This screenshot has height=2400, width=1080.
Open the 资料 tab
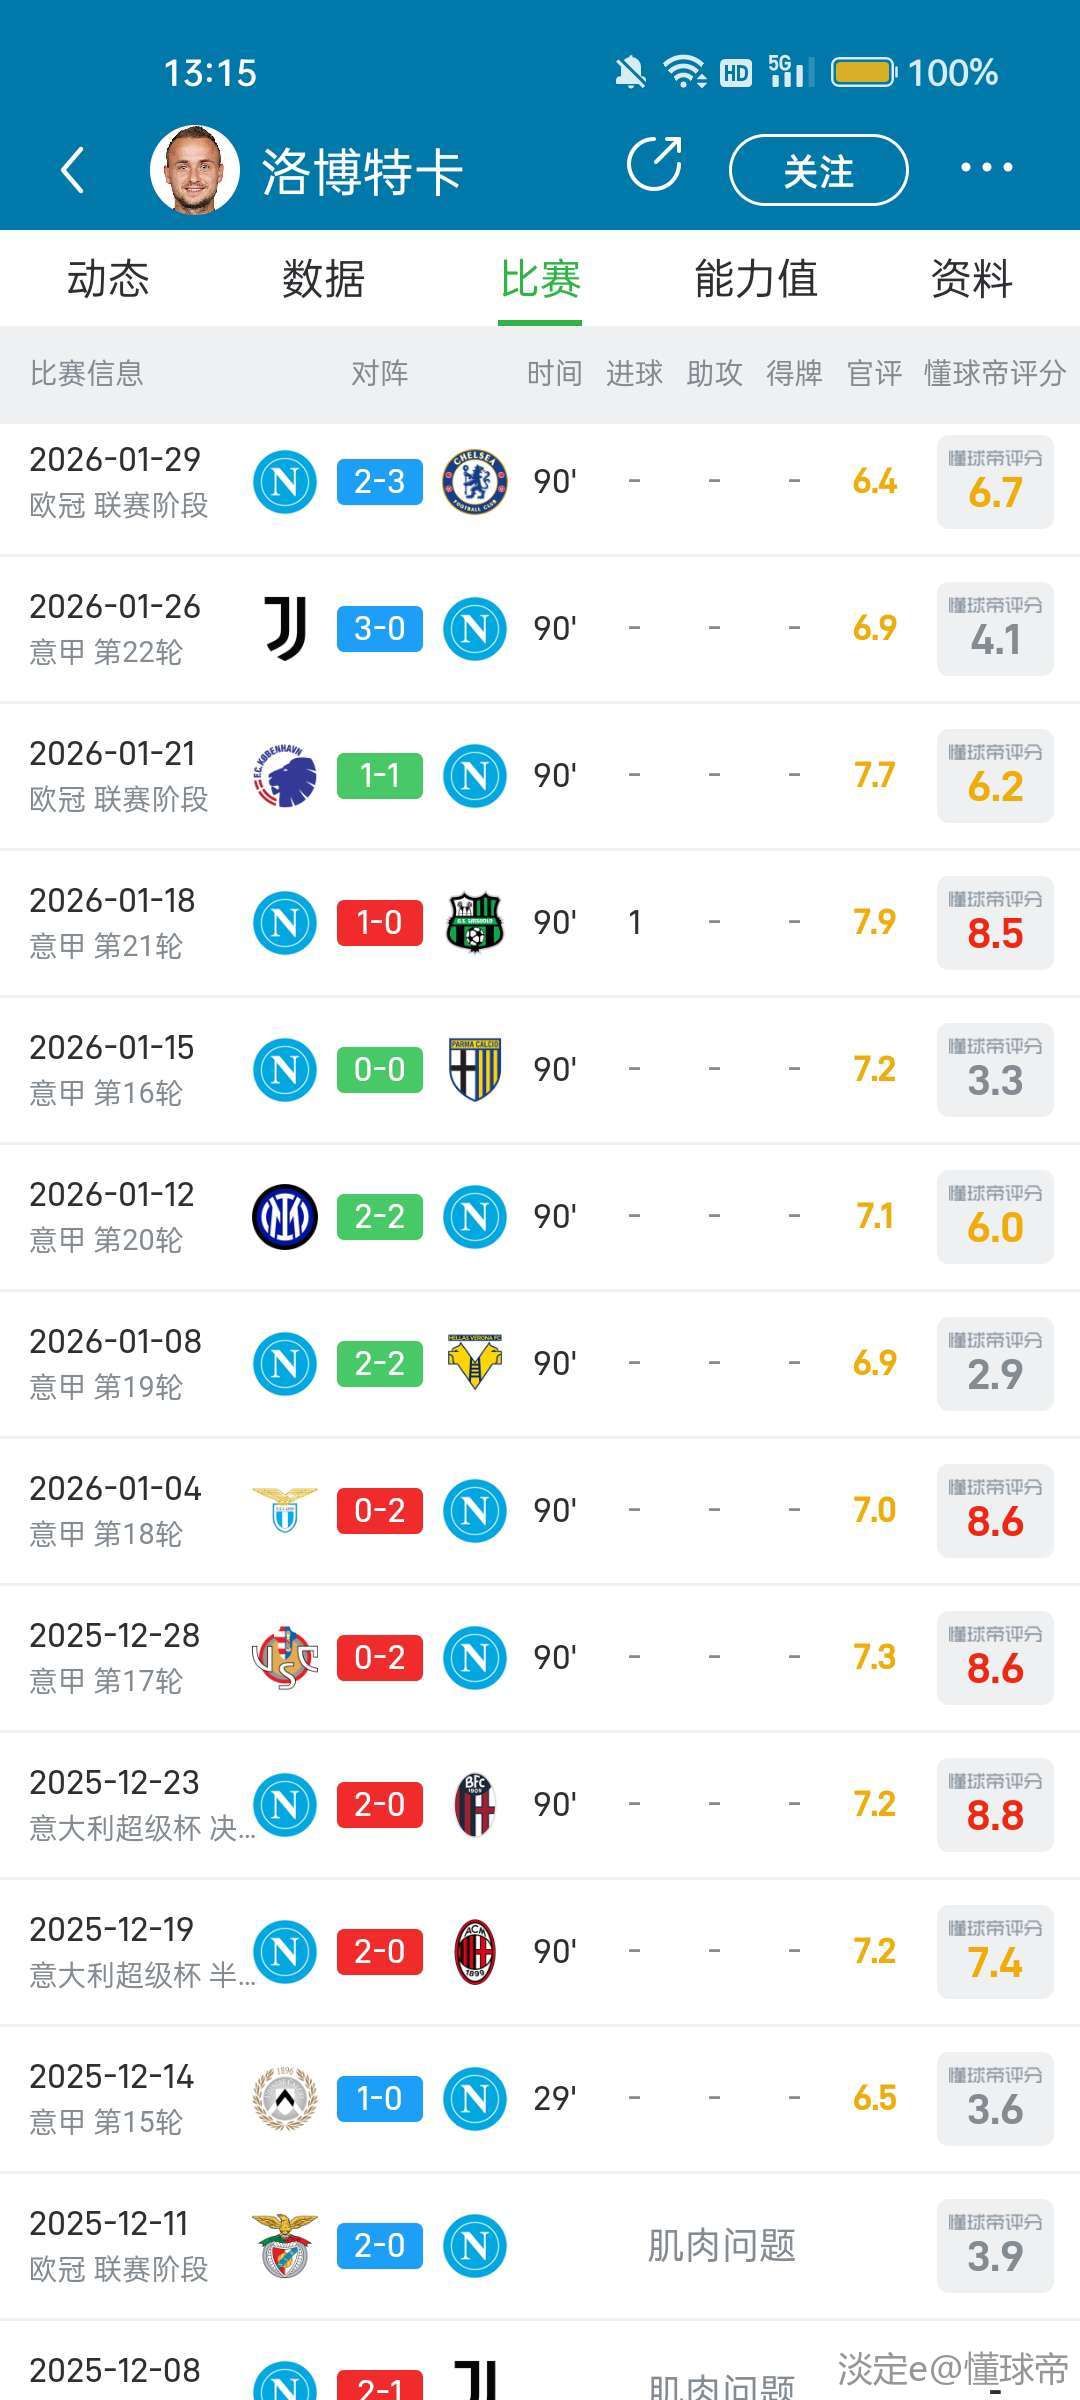971,279
